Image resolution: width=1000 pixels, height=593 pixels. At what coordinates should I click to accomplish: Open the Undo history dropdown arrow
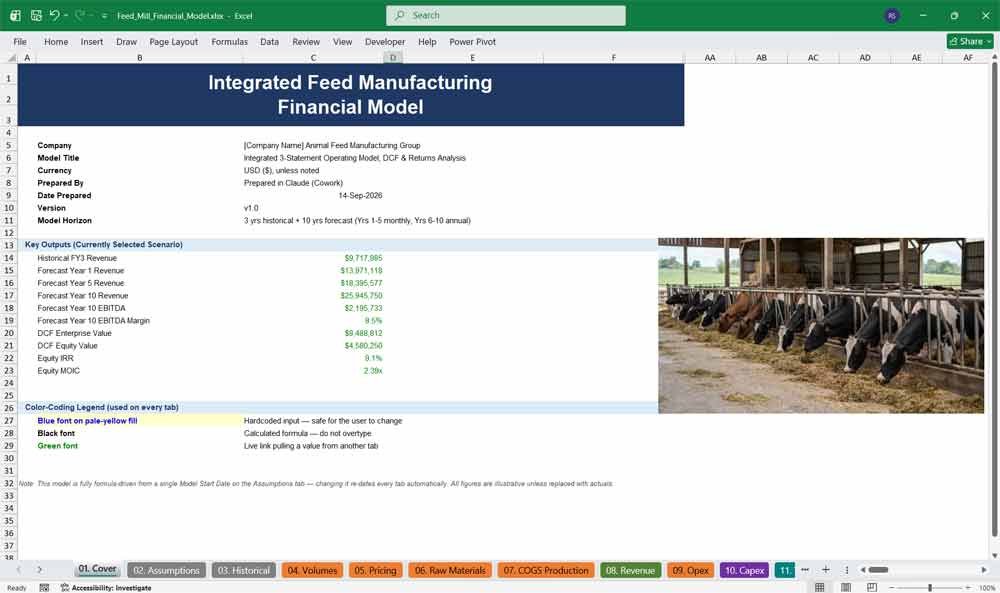66,15
